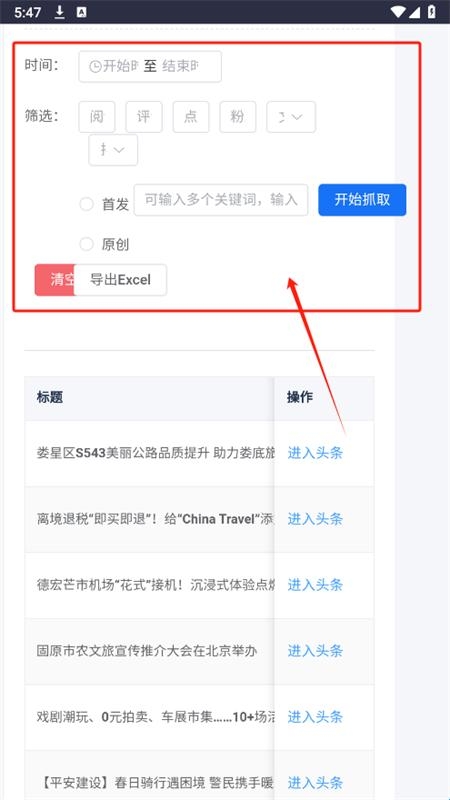Click the clock icon in time range

[95, 66]
